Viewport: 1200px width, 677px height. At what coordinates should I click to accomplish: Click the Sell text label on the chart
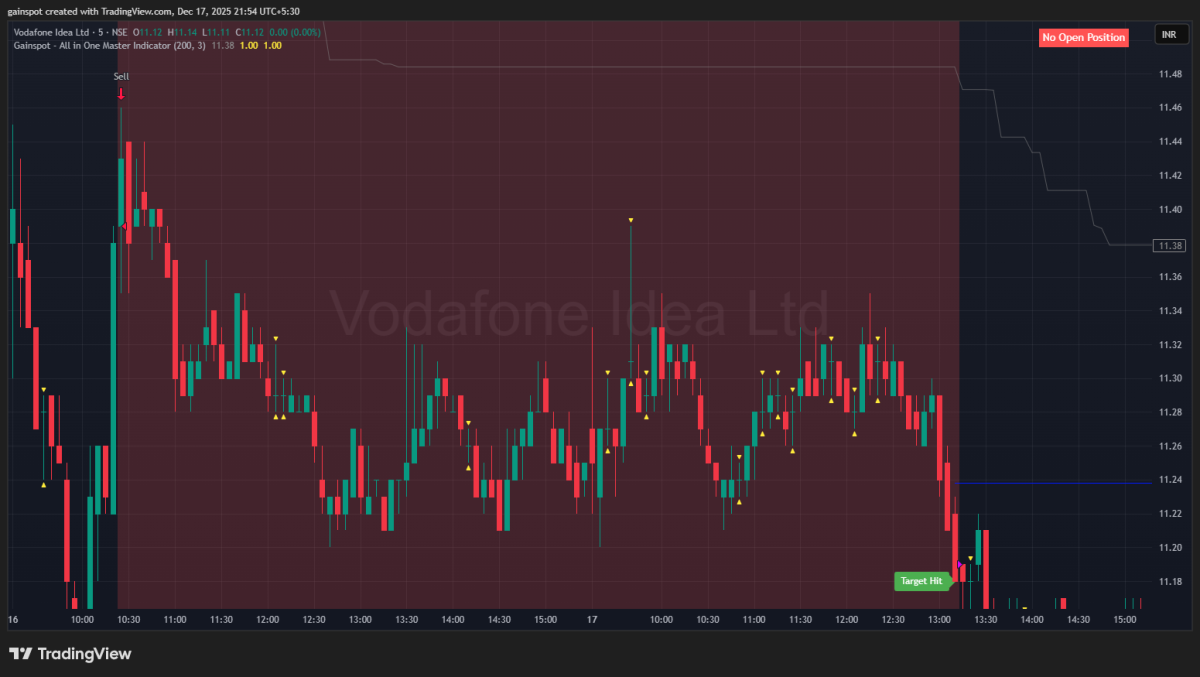click(x=121, y=76)
